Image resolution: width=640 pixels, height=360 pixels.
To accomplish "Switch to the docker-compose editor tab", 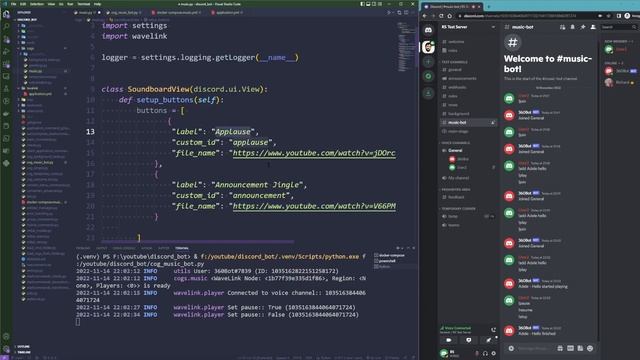I will [x=177, y=13].
